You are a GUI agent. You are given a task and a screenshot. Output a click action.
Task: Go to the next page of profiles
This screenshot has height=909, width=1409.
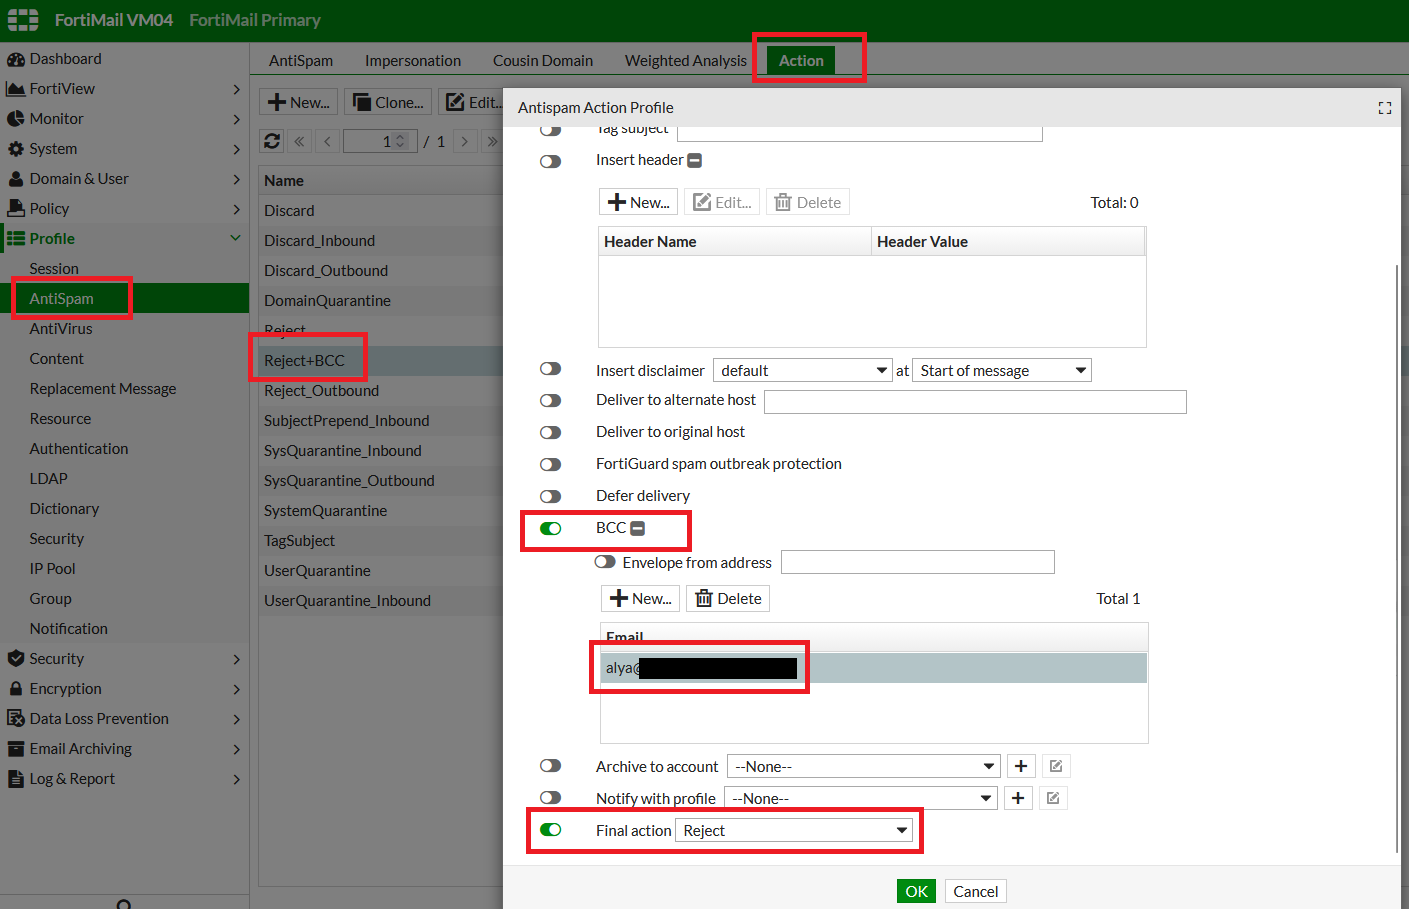(x=465, y=141)
